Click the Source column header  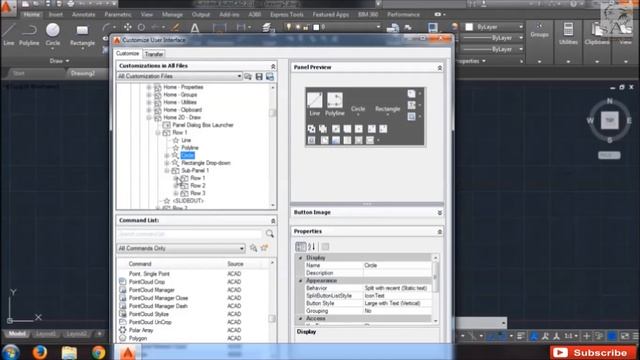[235, 264]
